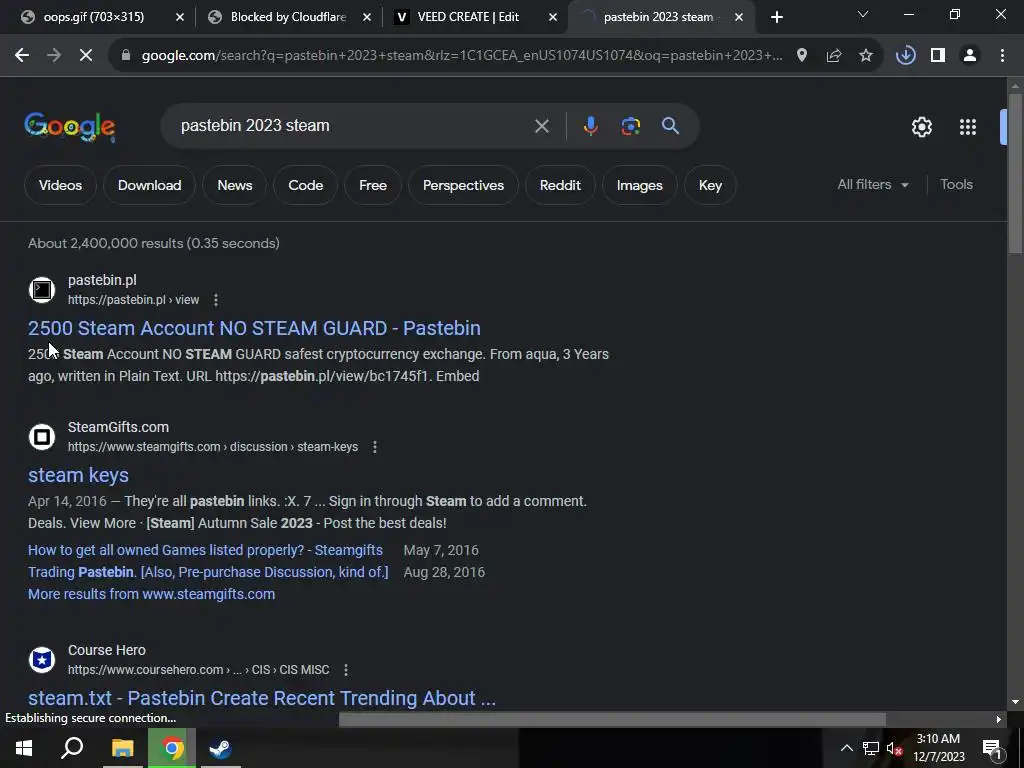This screenshot has height=768, width=1024.
Task: Open Steam from the taskbar
Action: click(x=220, y=748)
